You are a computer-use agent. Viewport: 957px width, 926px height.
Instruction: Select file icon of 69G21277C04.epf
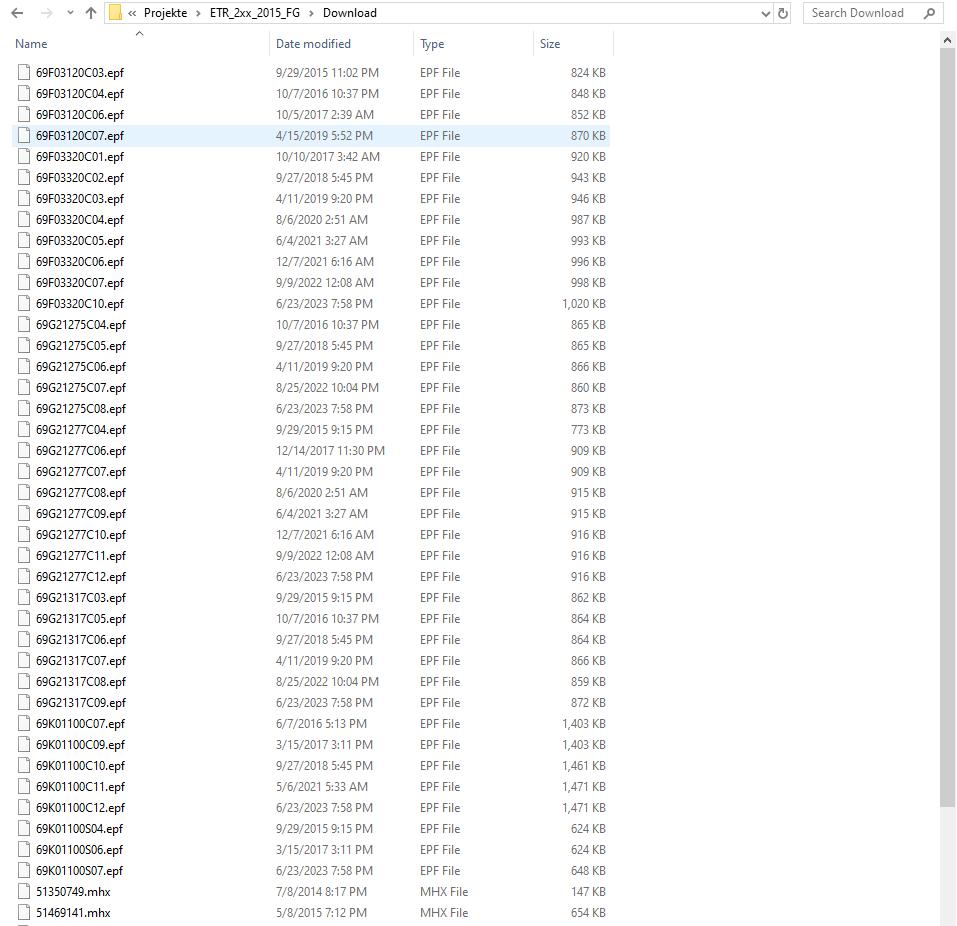[24, 430]
